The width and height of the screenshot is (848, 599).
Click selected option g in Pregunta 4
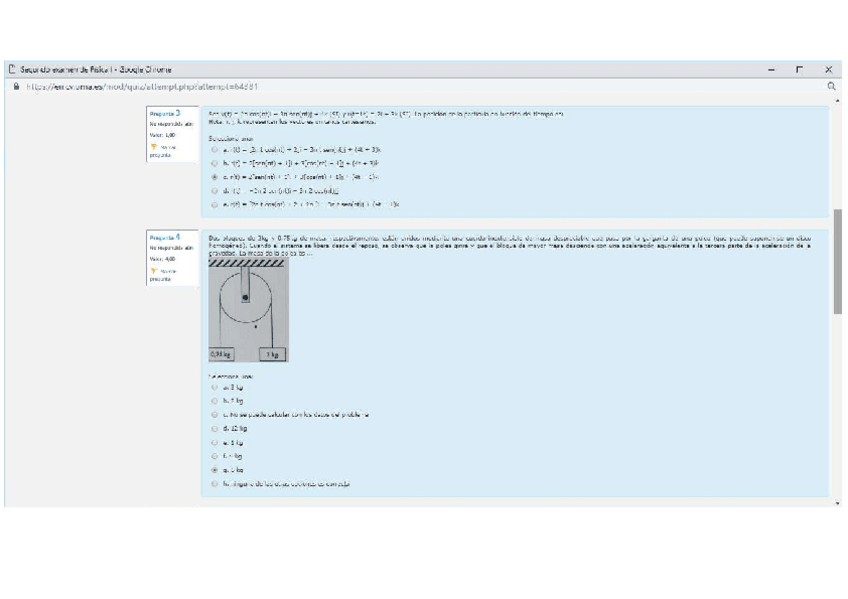point(215,469)
